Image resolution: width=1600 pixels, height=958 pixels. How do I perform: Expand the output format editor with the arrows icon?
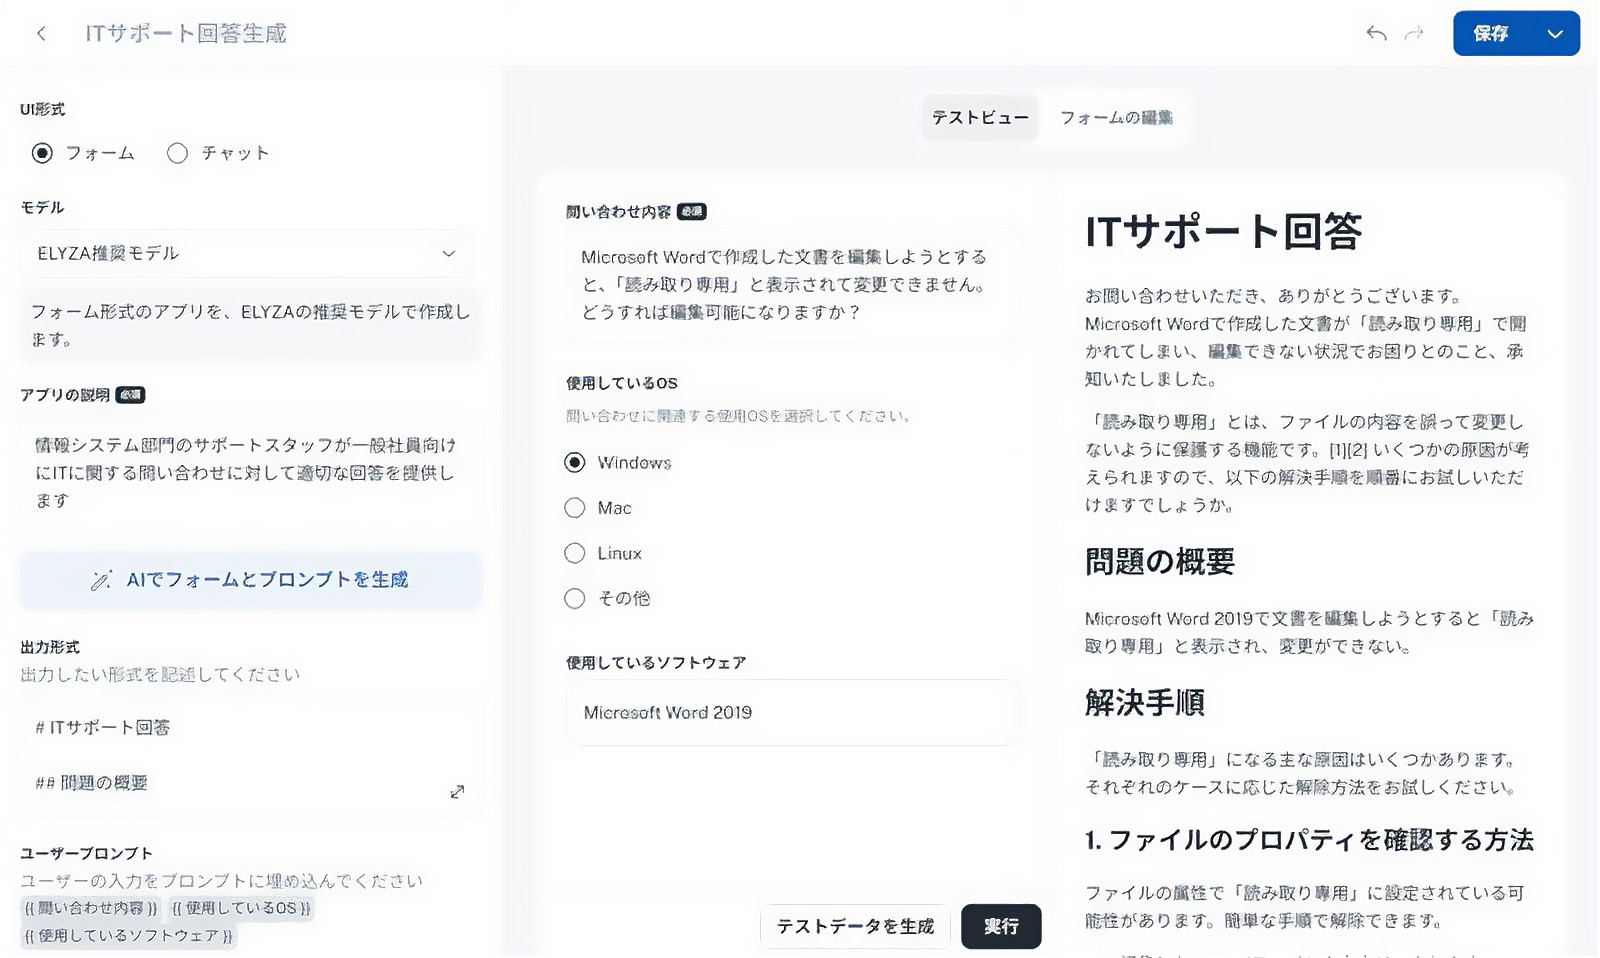point(457,792)
